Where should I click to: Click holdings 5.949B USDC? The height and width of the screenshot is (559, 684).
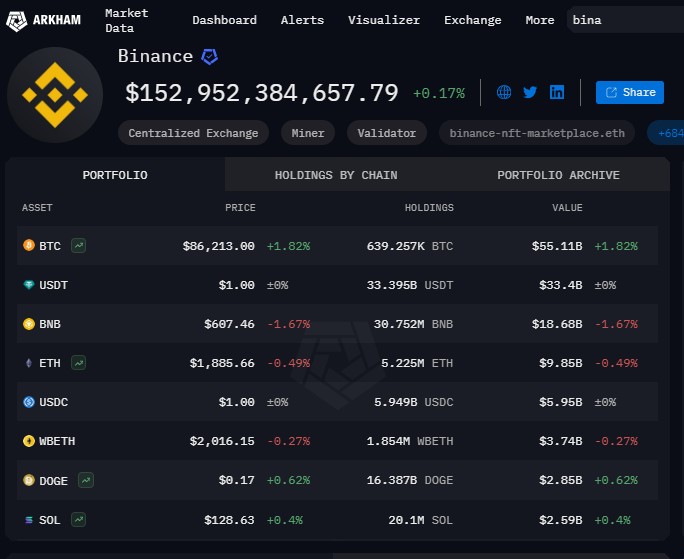pos(414,402)
